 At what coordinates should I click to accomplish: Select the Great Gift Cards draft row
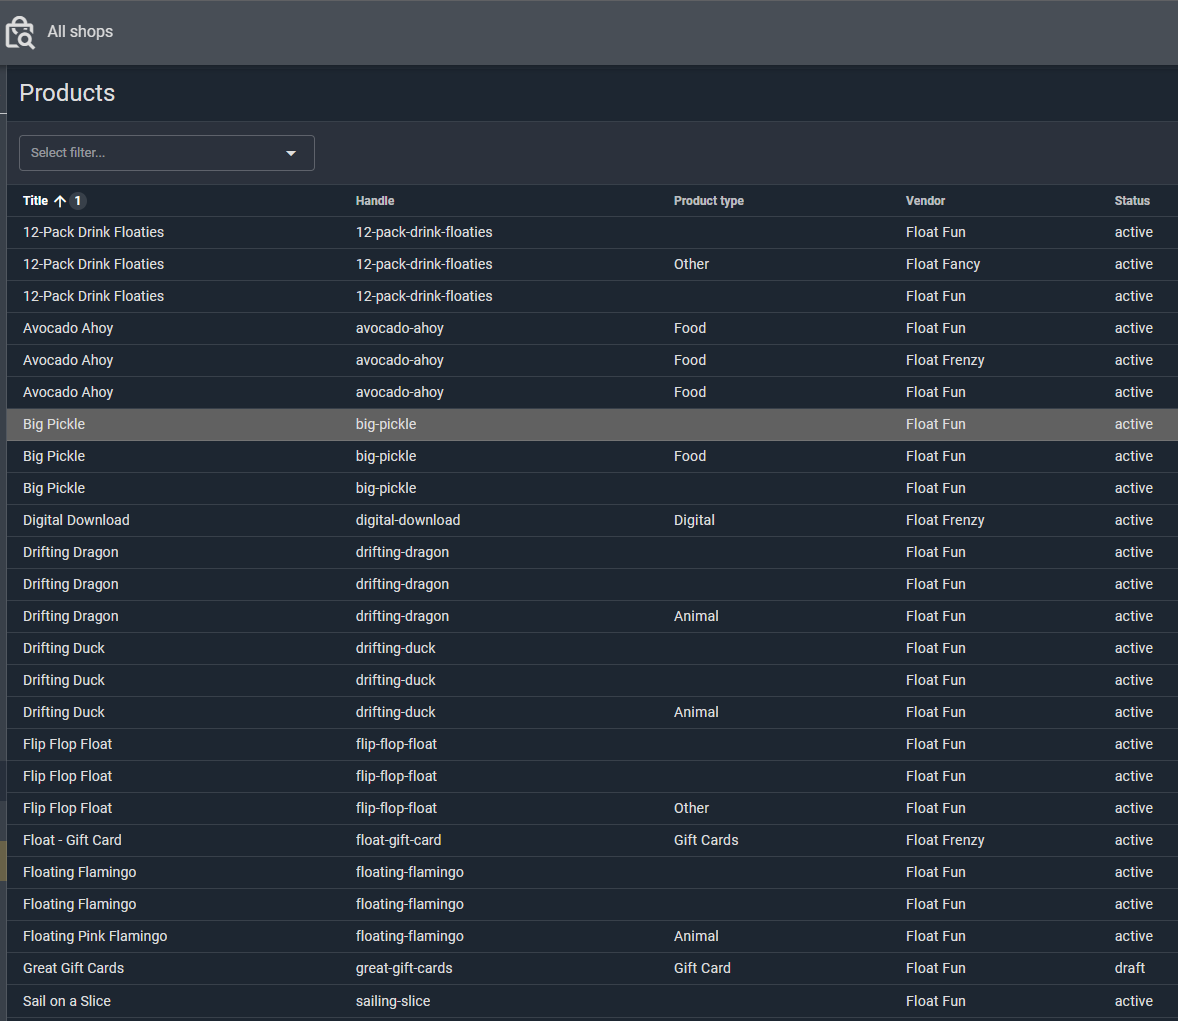pyautogui.click(x=74, y=968)
